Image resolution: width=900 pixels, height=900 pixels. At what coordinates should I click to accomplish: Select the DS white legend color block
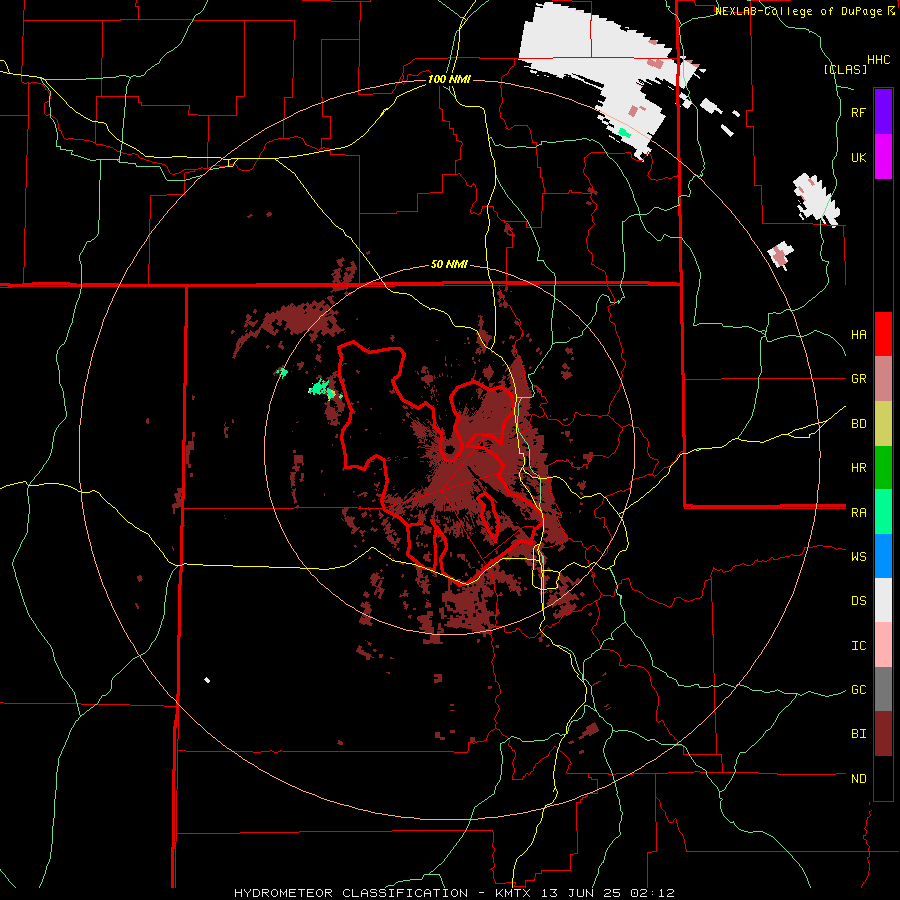pos(883,600)
